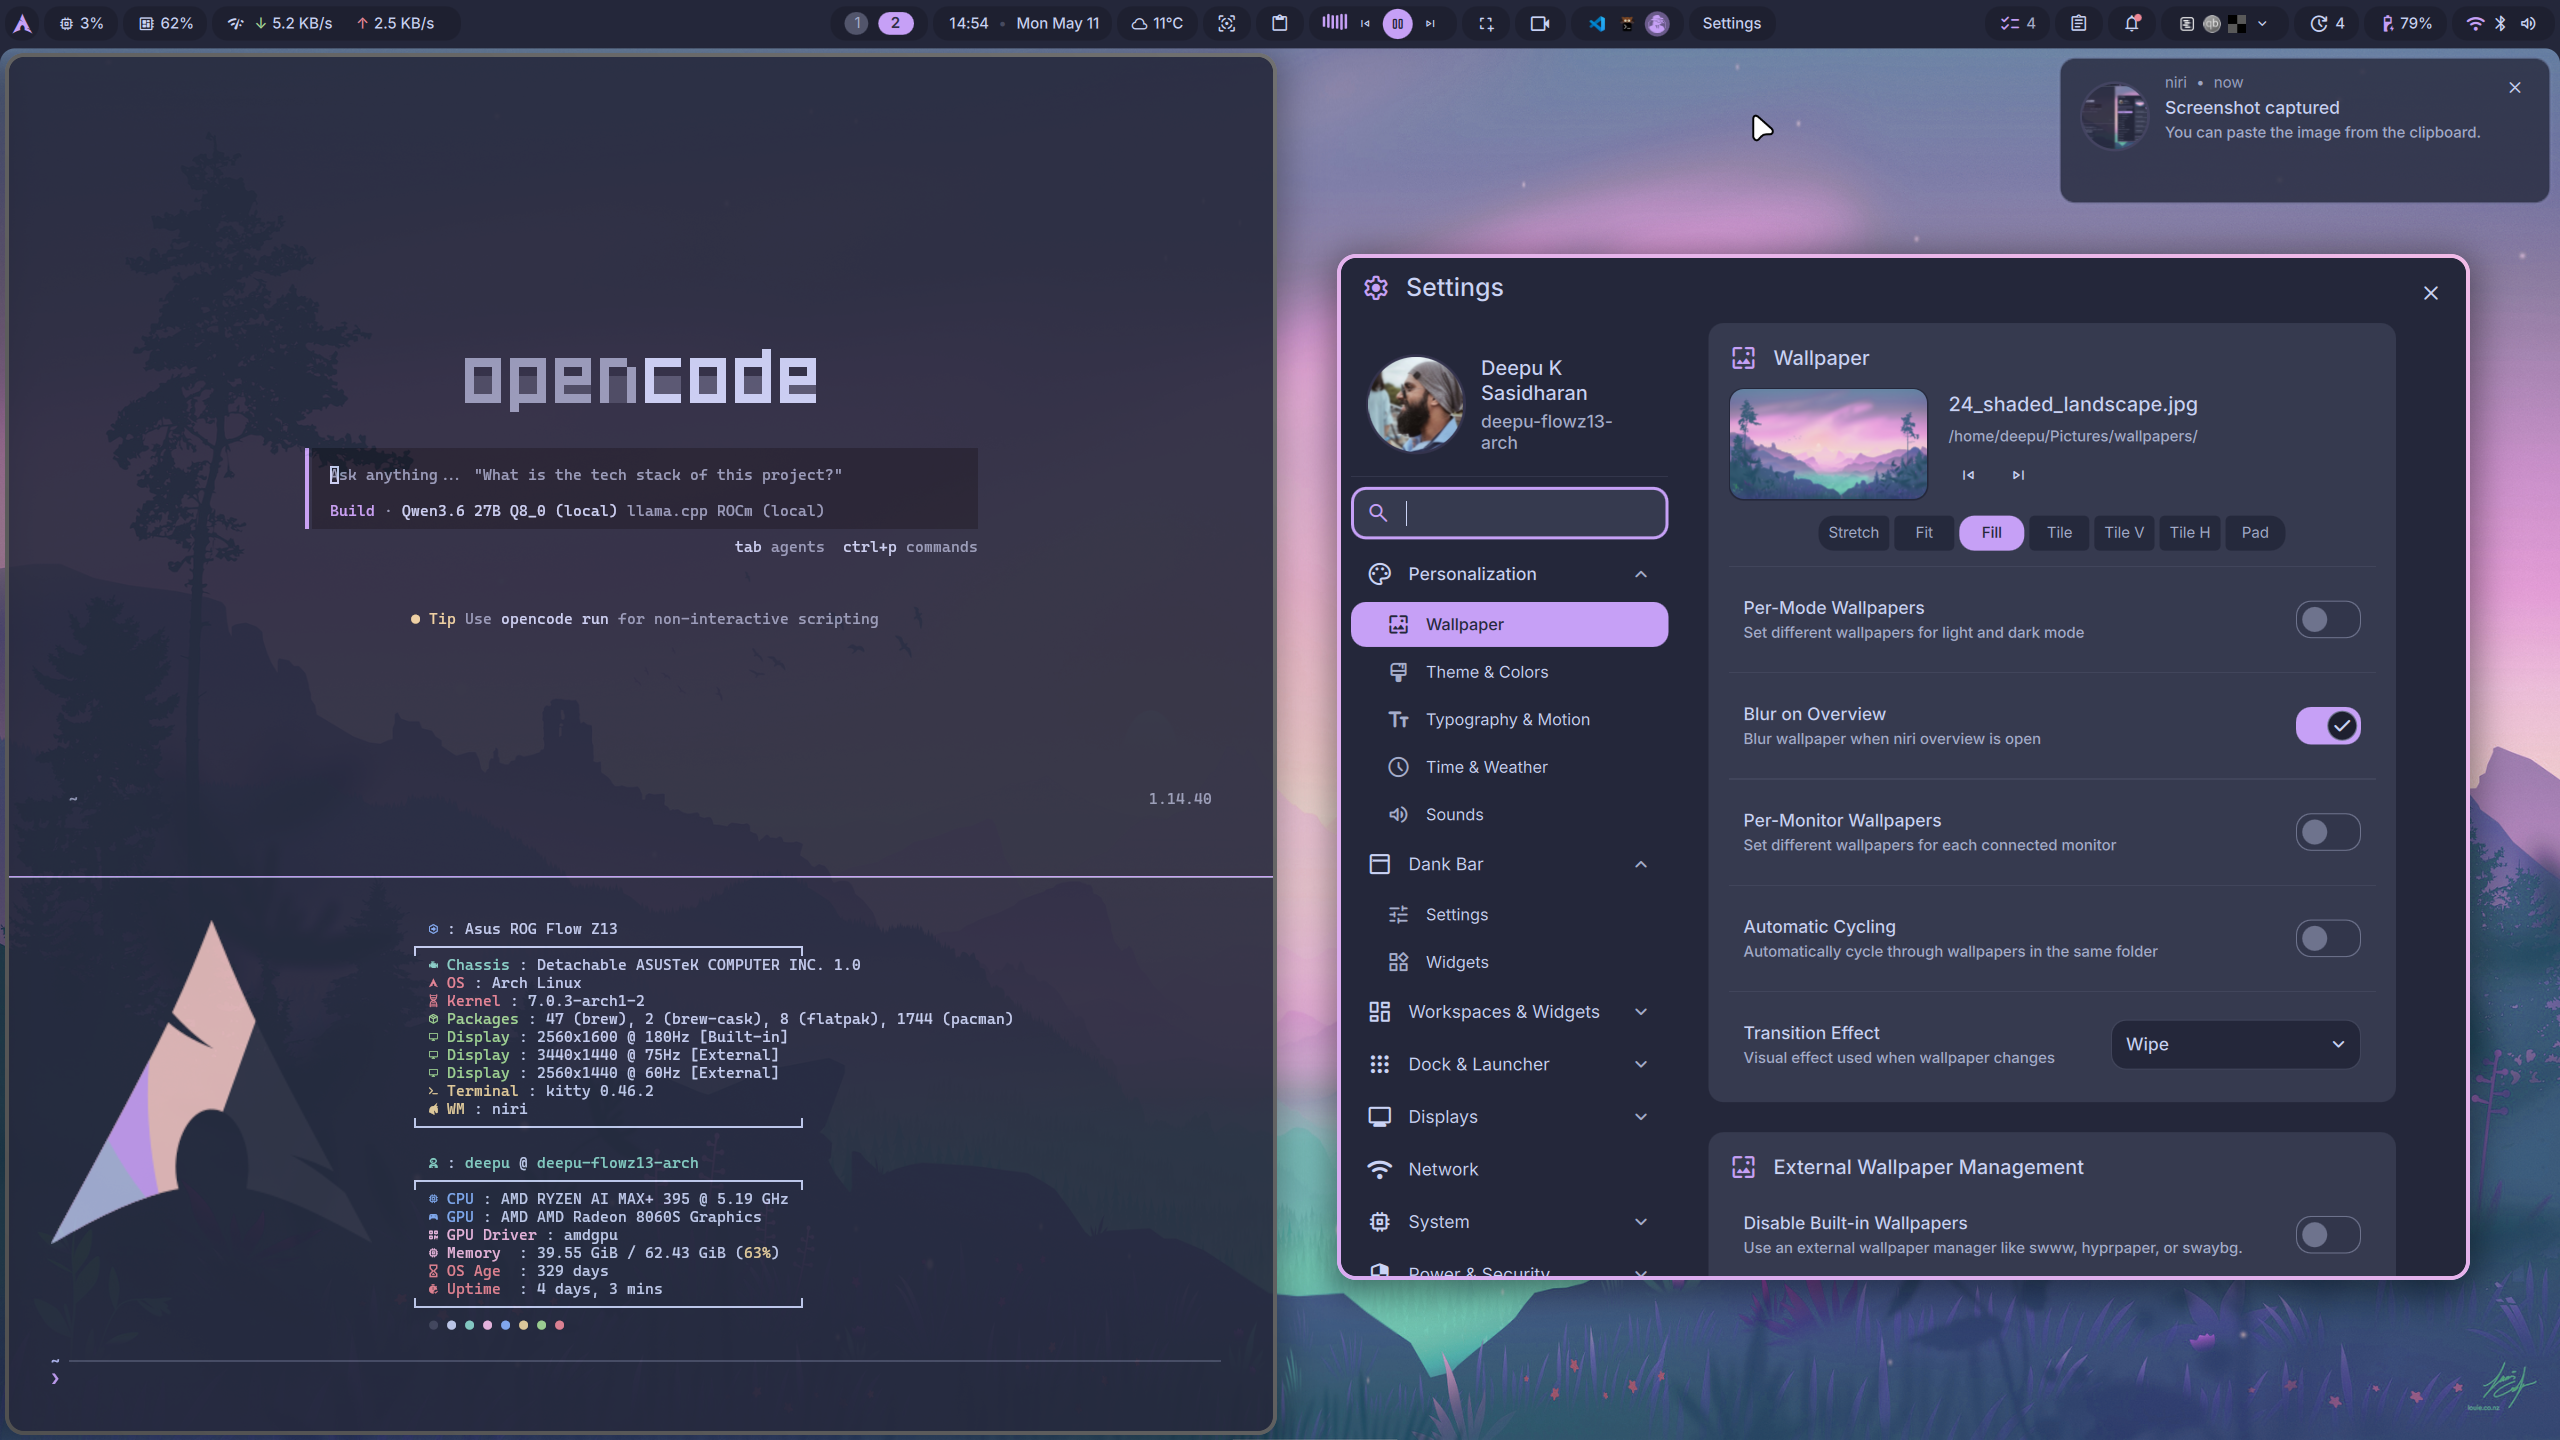
Task: Pause media playback in top bar
Action: point(1398,24)
